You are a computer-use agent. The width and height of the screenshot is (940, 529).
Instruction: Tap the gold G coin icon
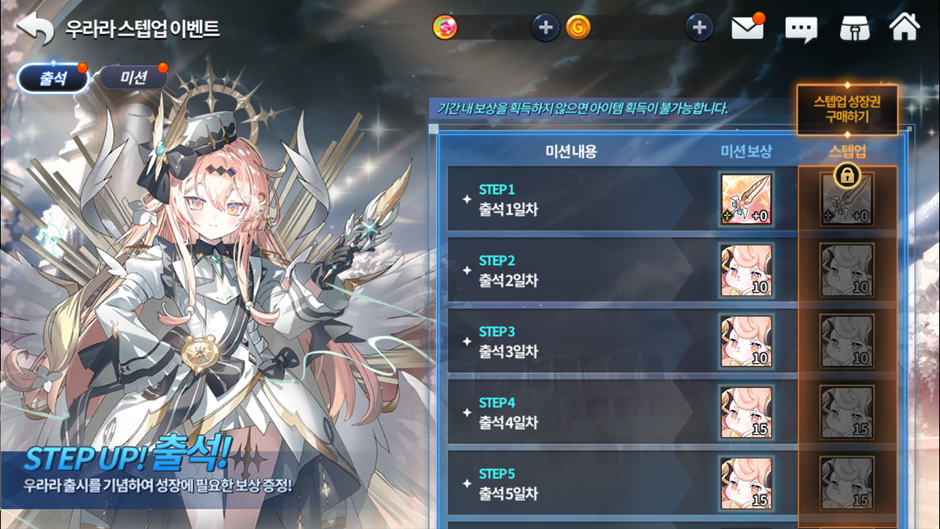click(x=579, y=28)
